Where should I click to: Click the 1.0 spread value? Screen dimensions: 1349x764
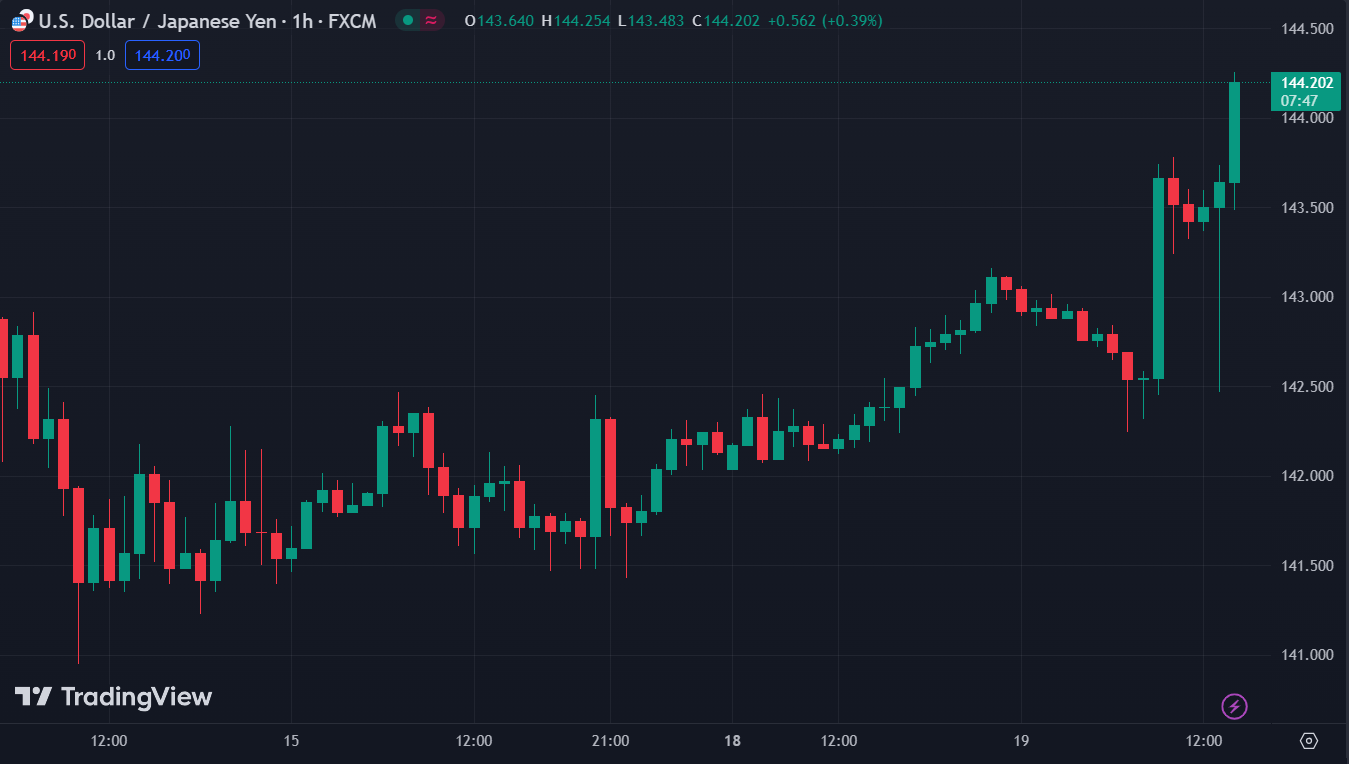coord(105,56)
